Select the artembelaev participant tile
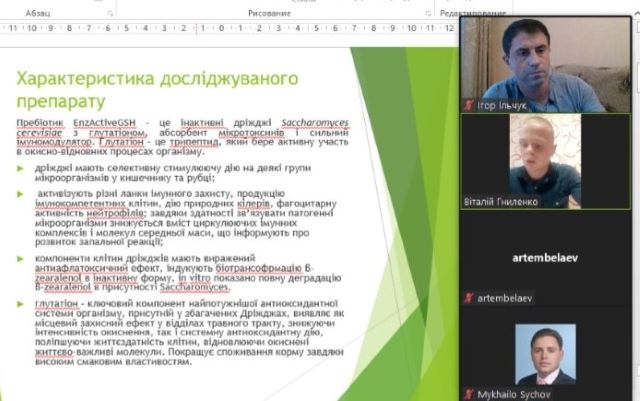640x401 pixels. coord(545,258)
